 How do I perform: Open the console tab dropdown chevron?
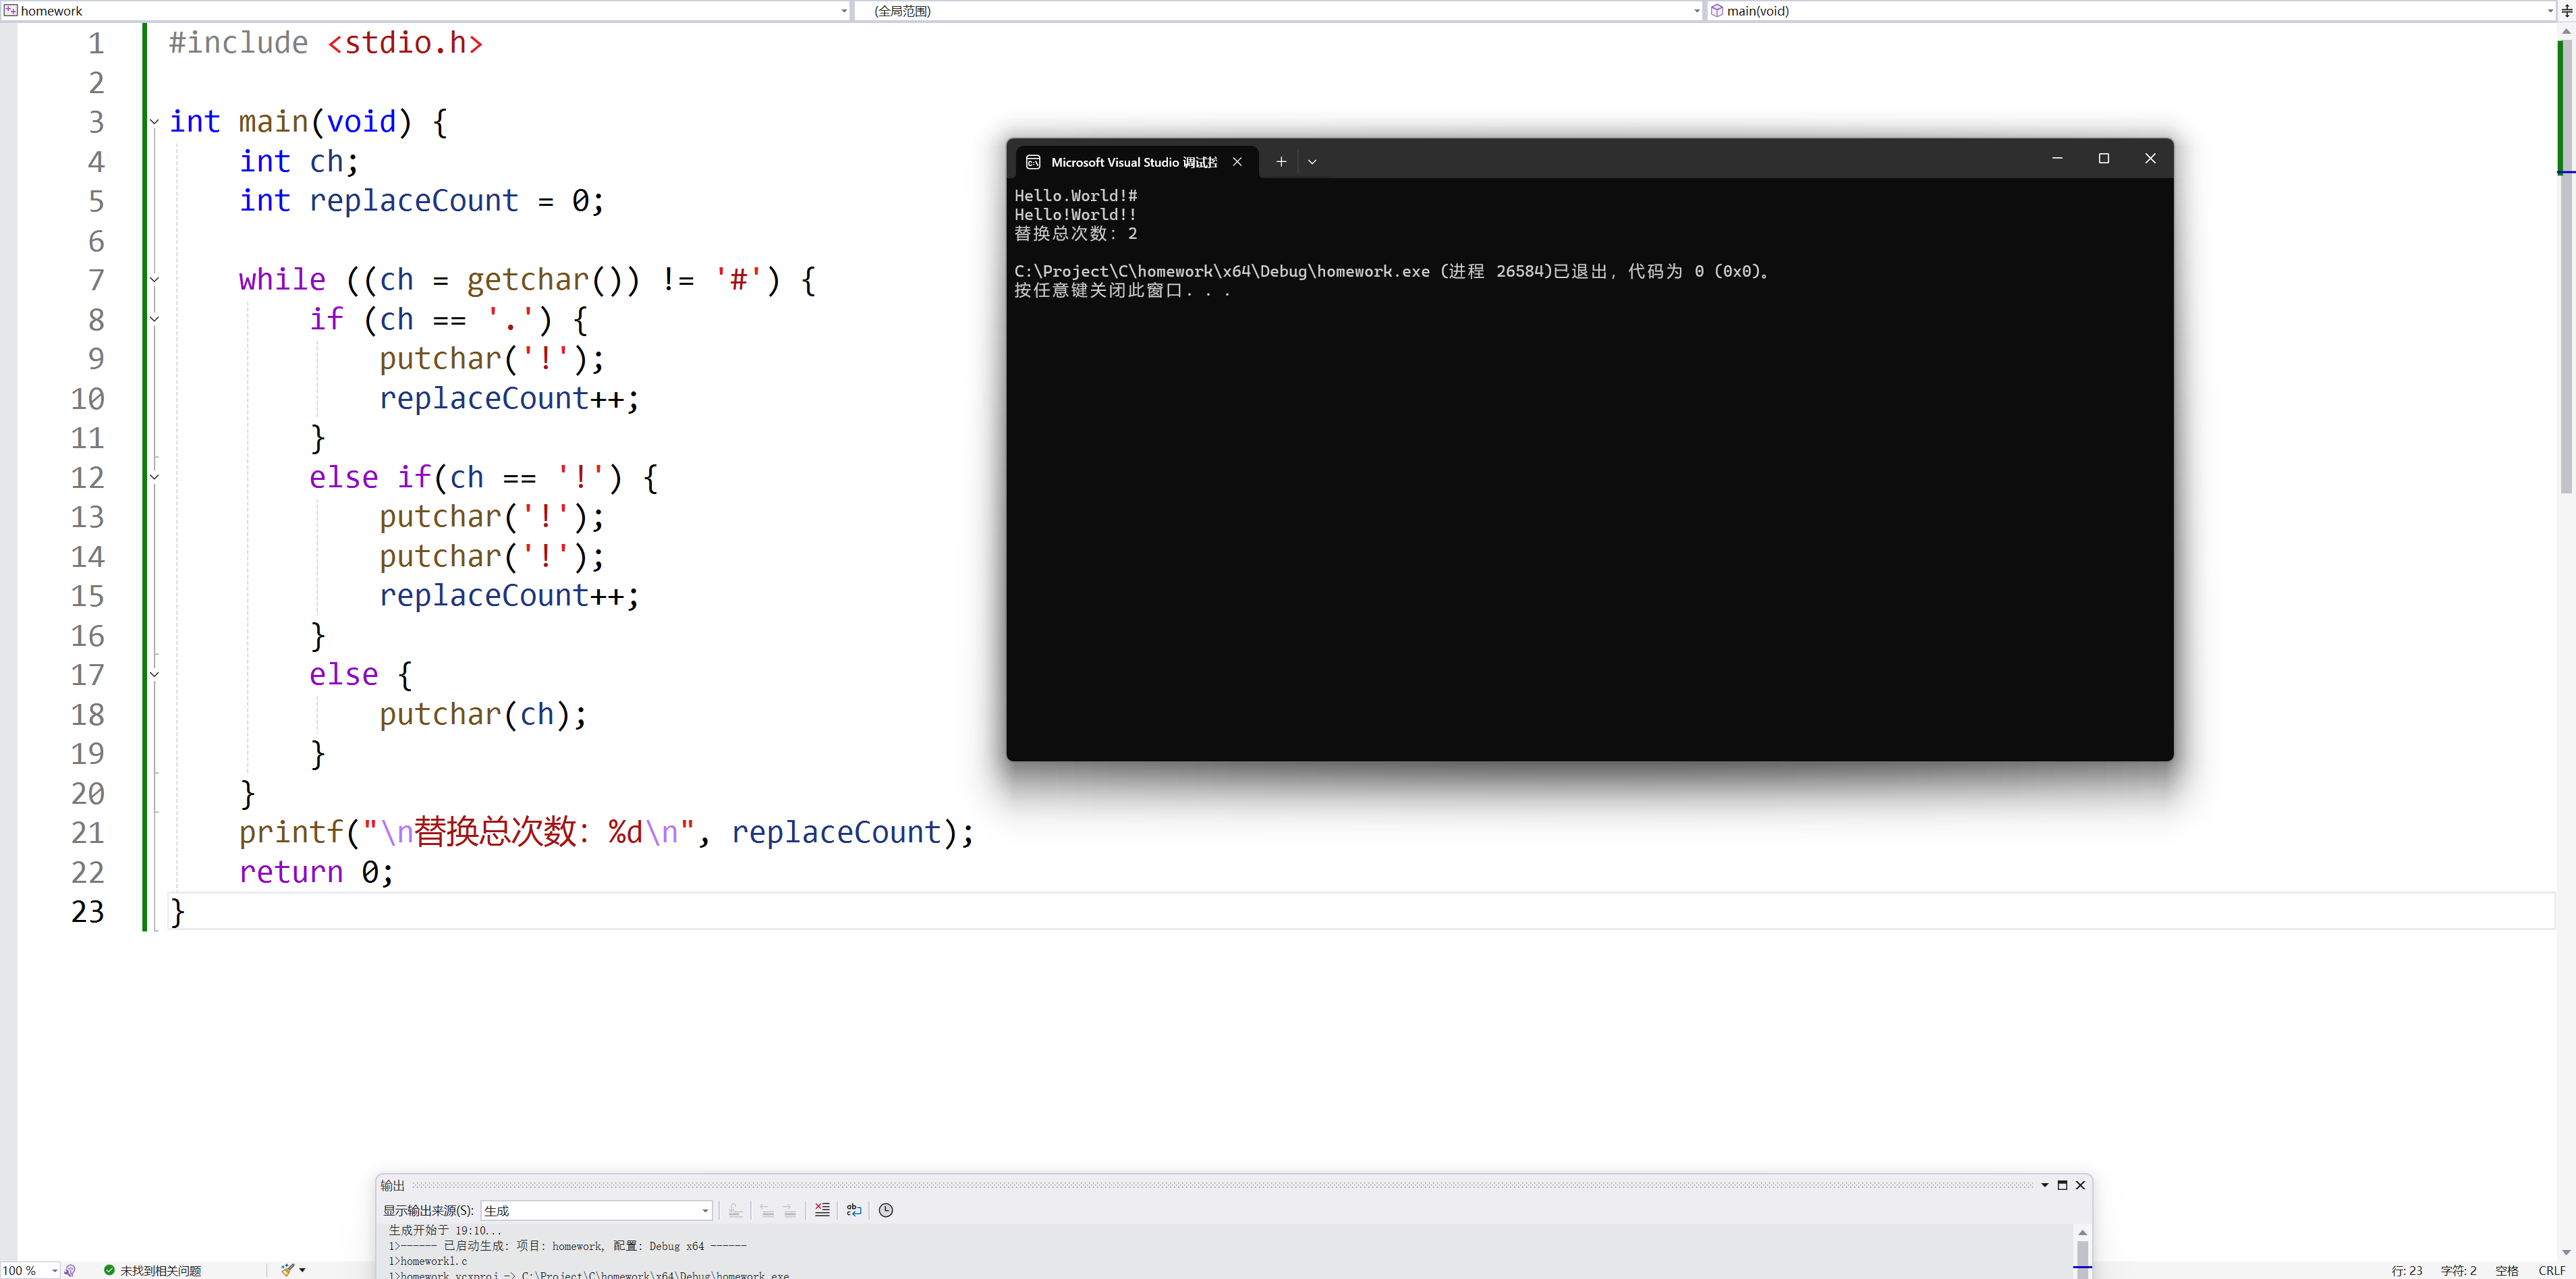[1312, 161]
